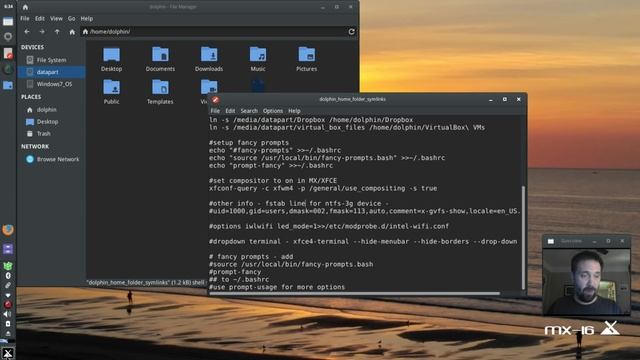The height and width of the screenshot is (360, 640).
Task: Select File System under Devices
Action: 51,60
